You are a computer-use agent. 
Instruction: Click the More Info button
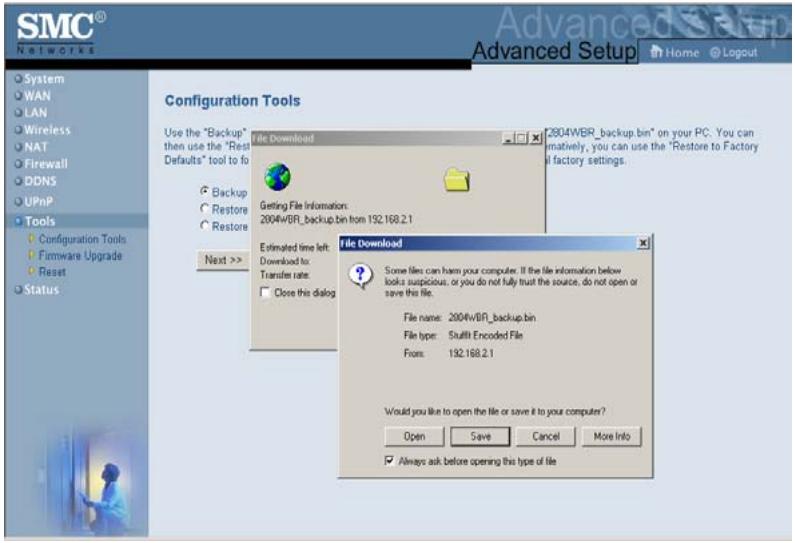(611, 436)
